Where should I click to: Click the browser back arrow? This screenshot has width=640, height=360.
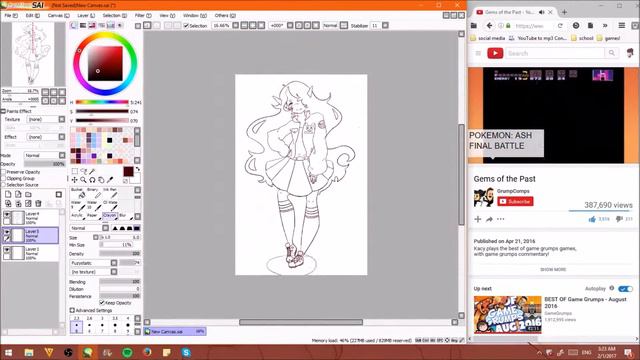tap(489, 25)
